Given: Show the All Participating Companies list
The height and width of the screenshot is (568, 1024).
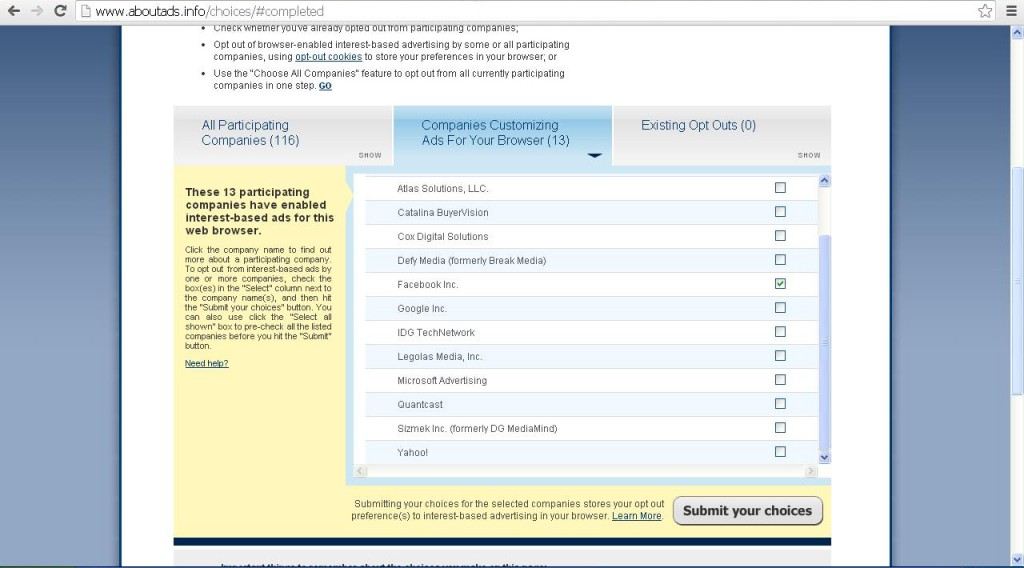Looking at the screenshot, I should point(370,155).
